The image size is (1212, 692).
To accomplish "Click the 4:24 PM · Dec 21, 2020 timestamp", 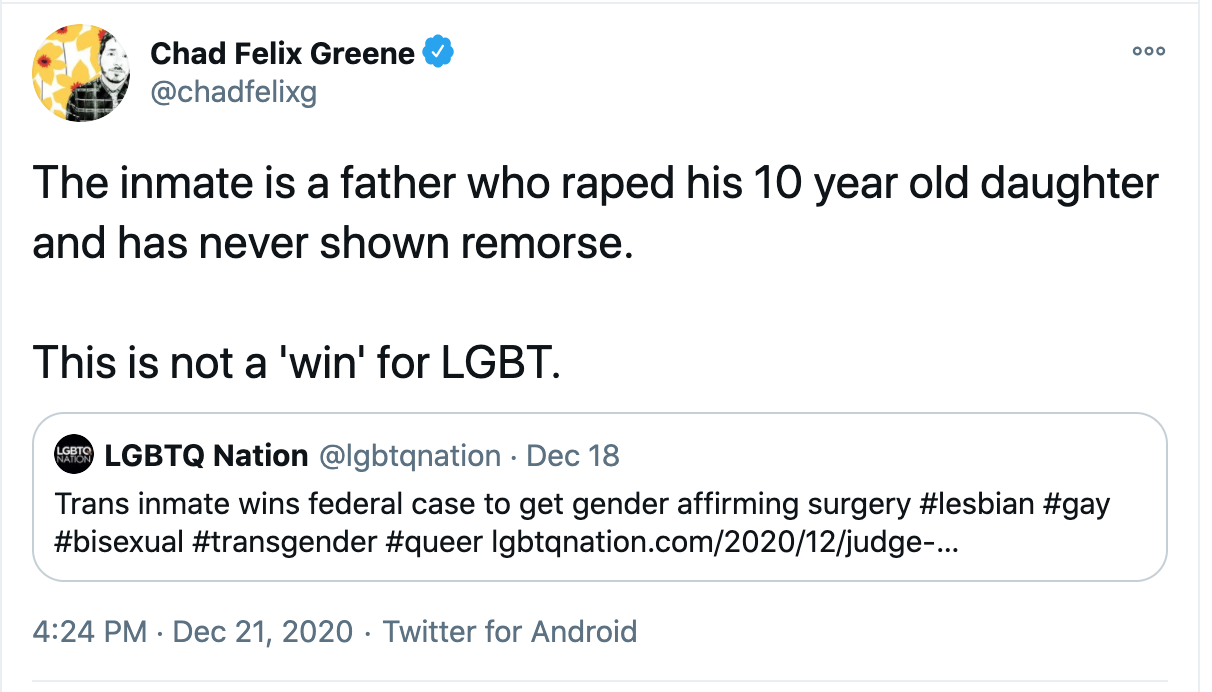I will (x=193, y=632).
